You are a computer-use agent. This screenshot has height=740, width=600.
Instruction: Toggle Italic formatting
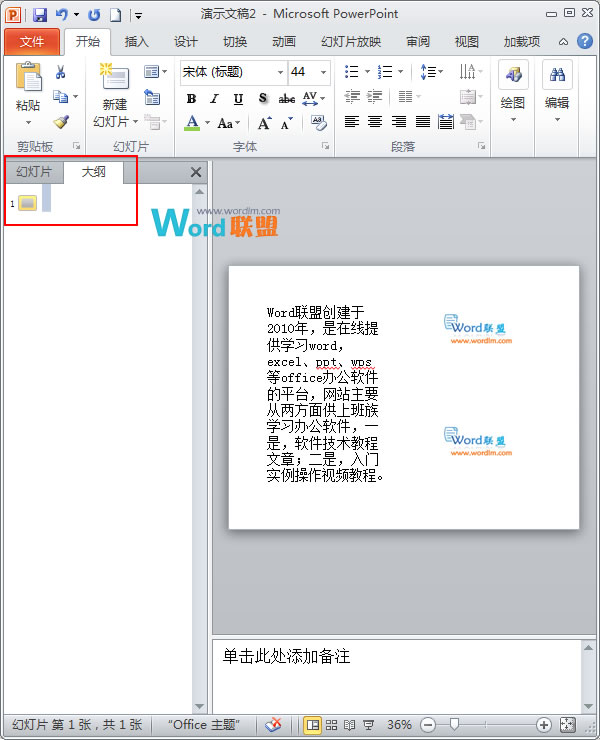(214, 99)
